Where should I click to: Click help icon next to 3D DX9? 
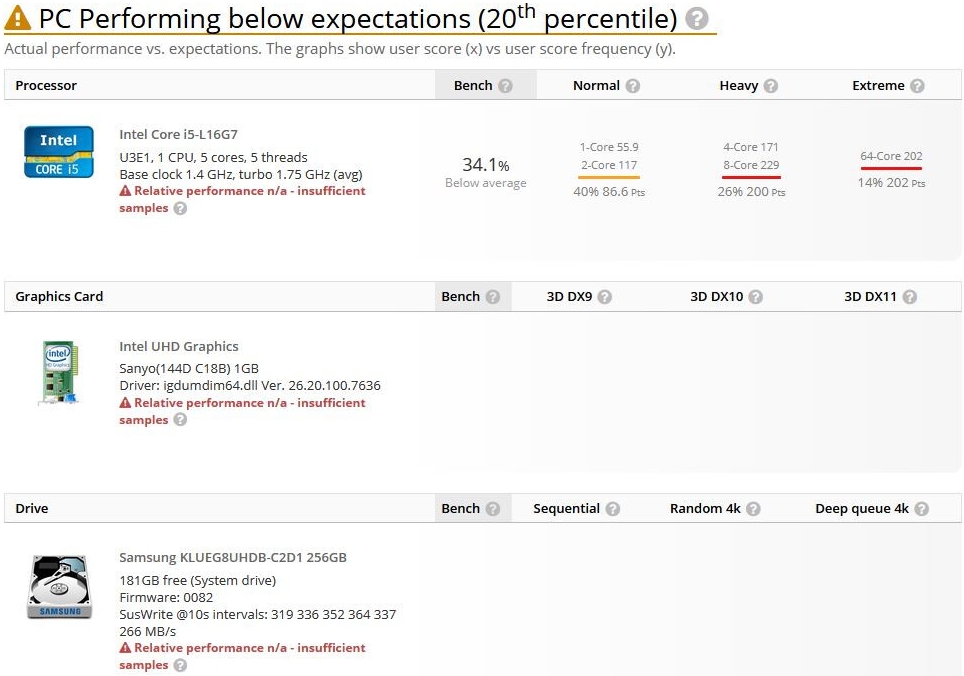(605, 297)
